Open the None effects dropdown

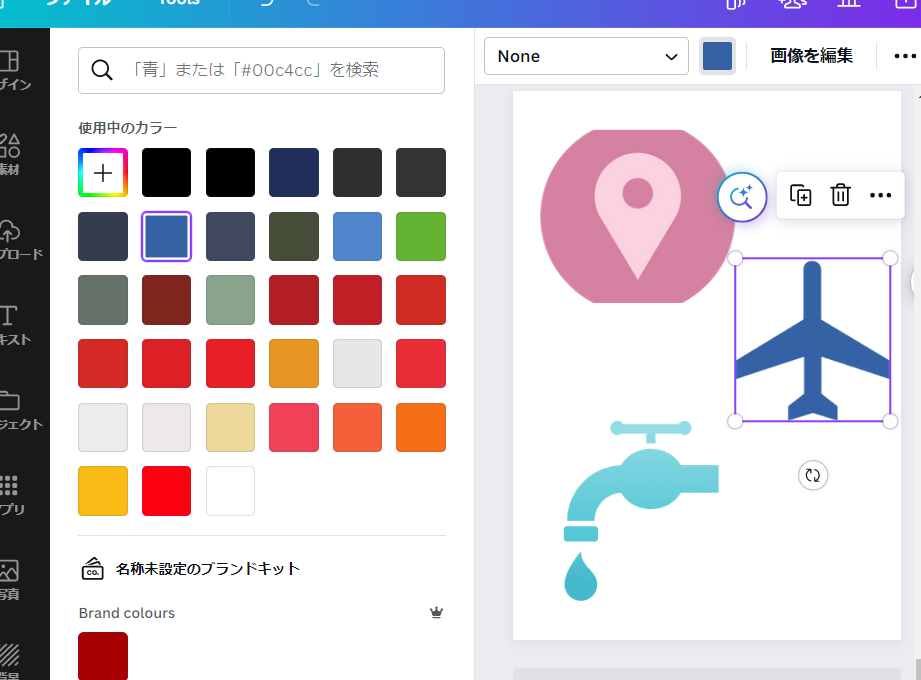click(x=586, y=56)
